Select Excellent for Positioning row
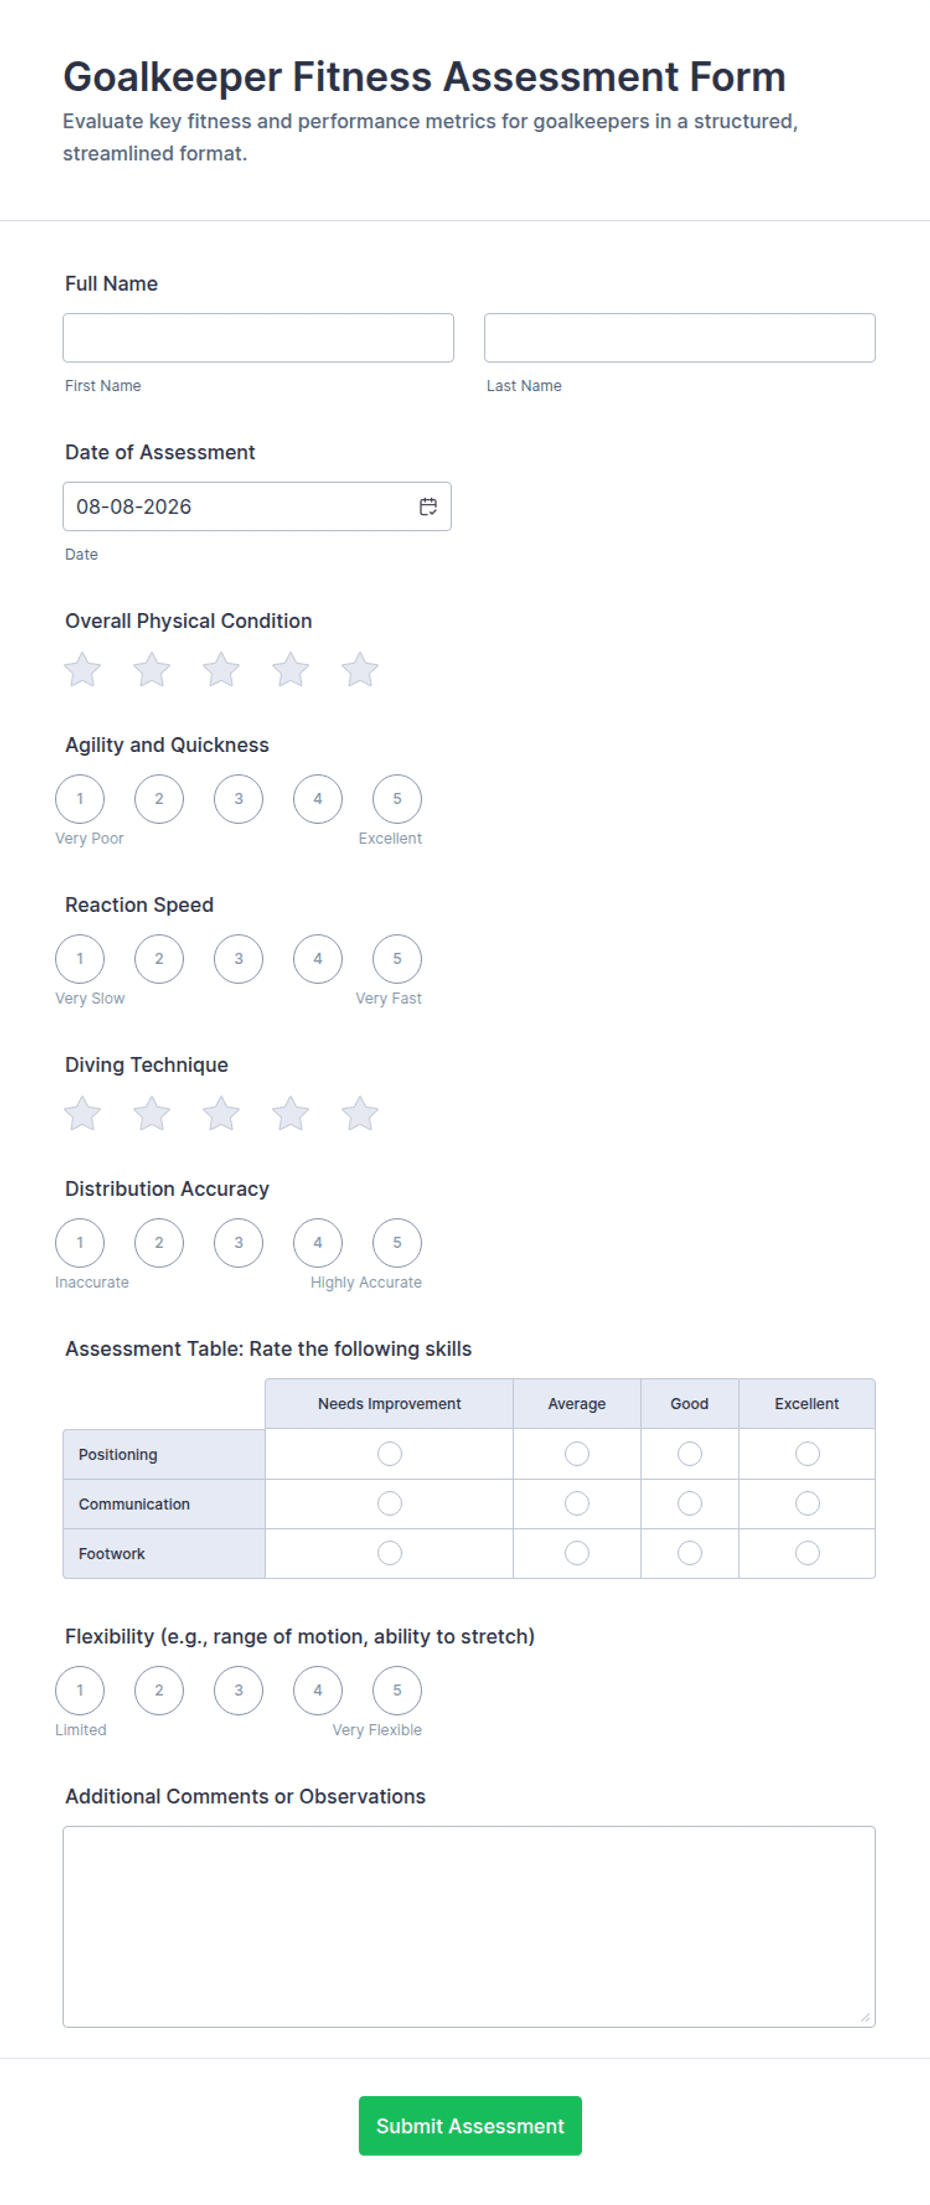Screen dimensions: 930x2205 coord(807,1454)
